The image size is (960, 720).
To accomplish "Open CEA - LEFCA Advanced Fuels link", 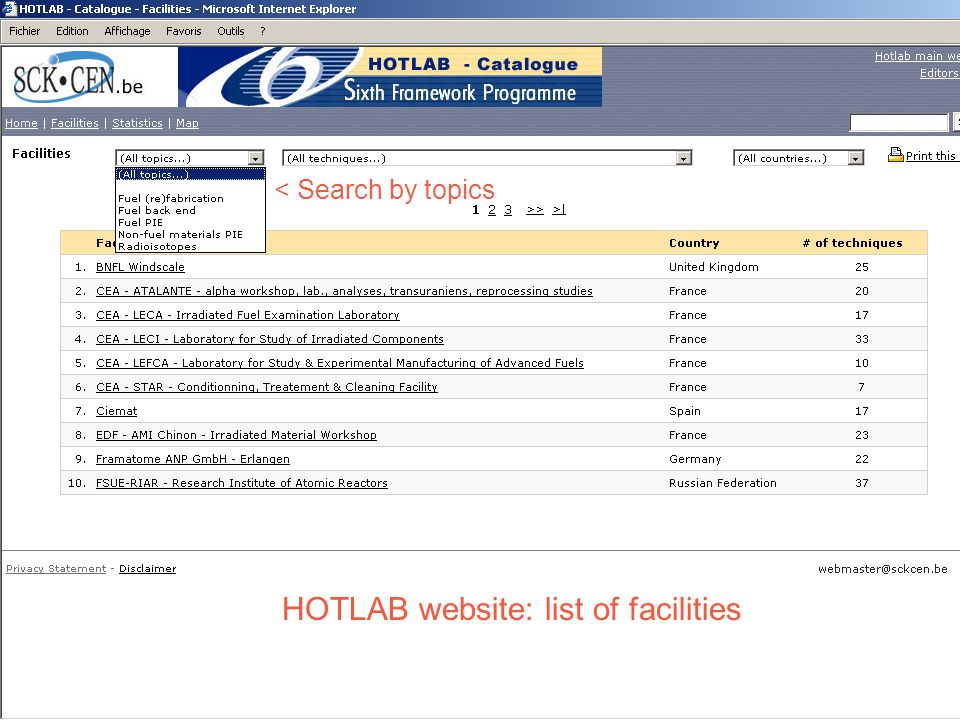I will click(340, 363).
